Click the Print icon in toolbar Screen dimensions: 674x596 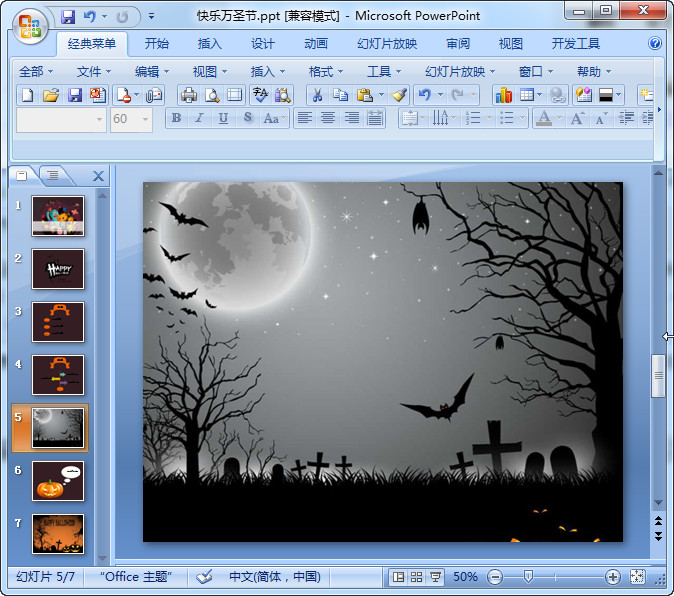click(188, 95)
